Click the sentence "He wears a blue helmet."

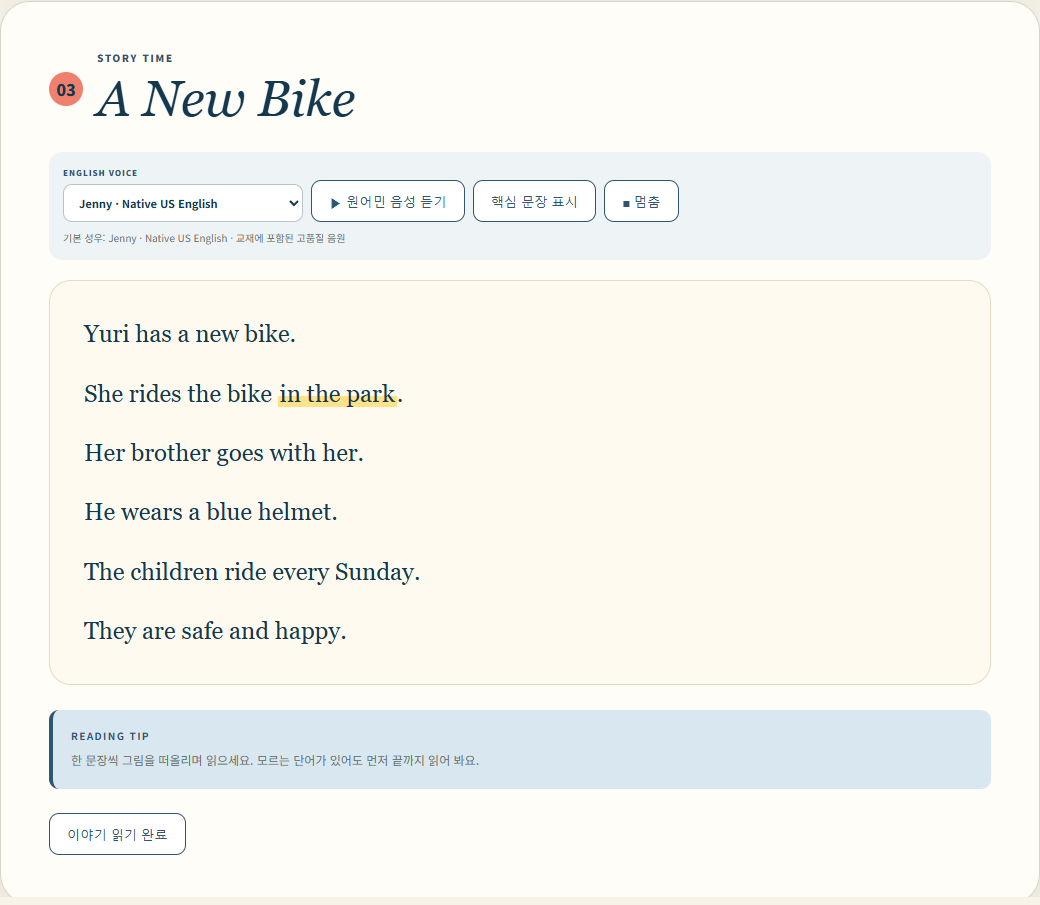(x=211, y=512)
